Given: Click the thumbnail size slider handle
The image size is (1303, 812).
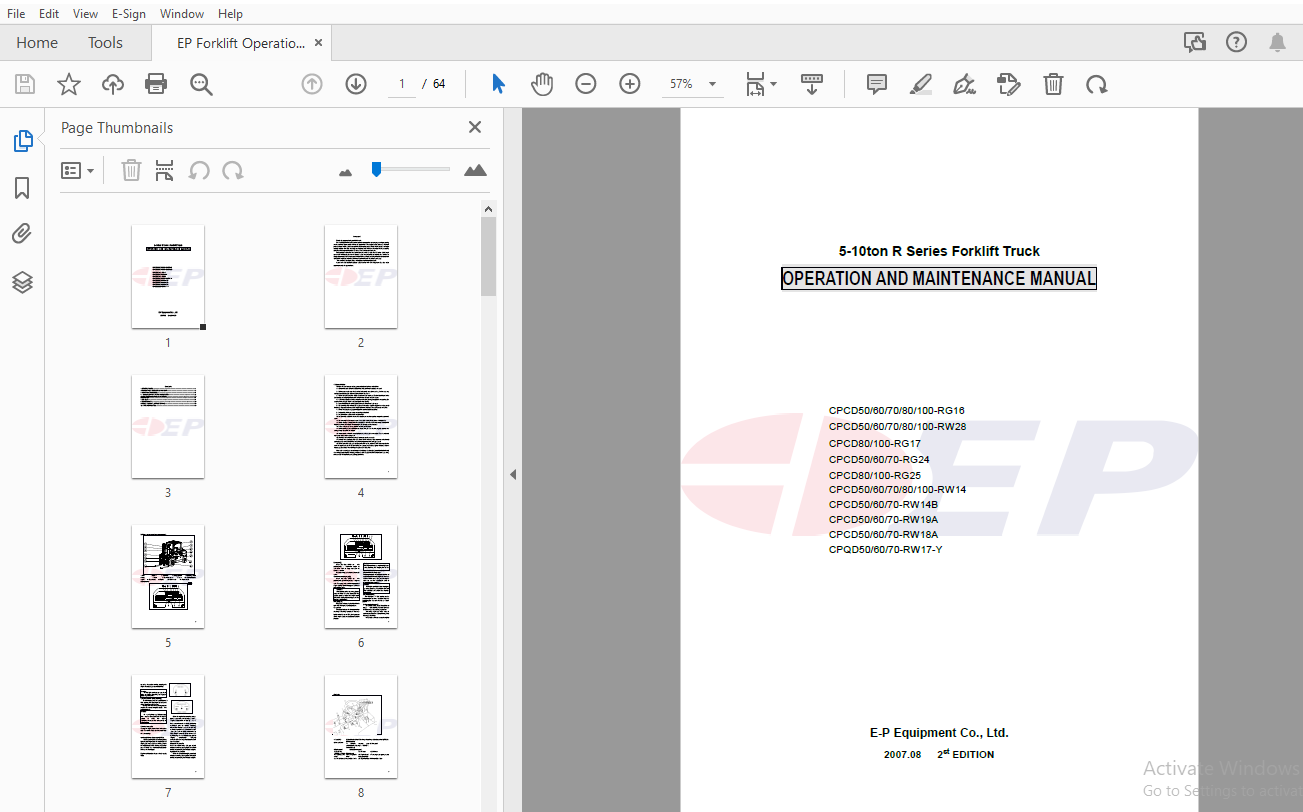Looking at the screenshot, I should click(x=376, y=169).
